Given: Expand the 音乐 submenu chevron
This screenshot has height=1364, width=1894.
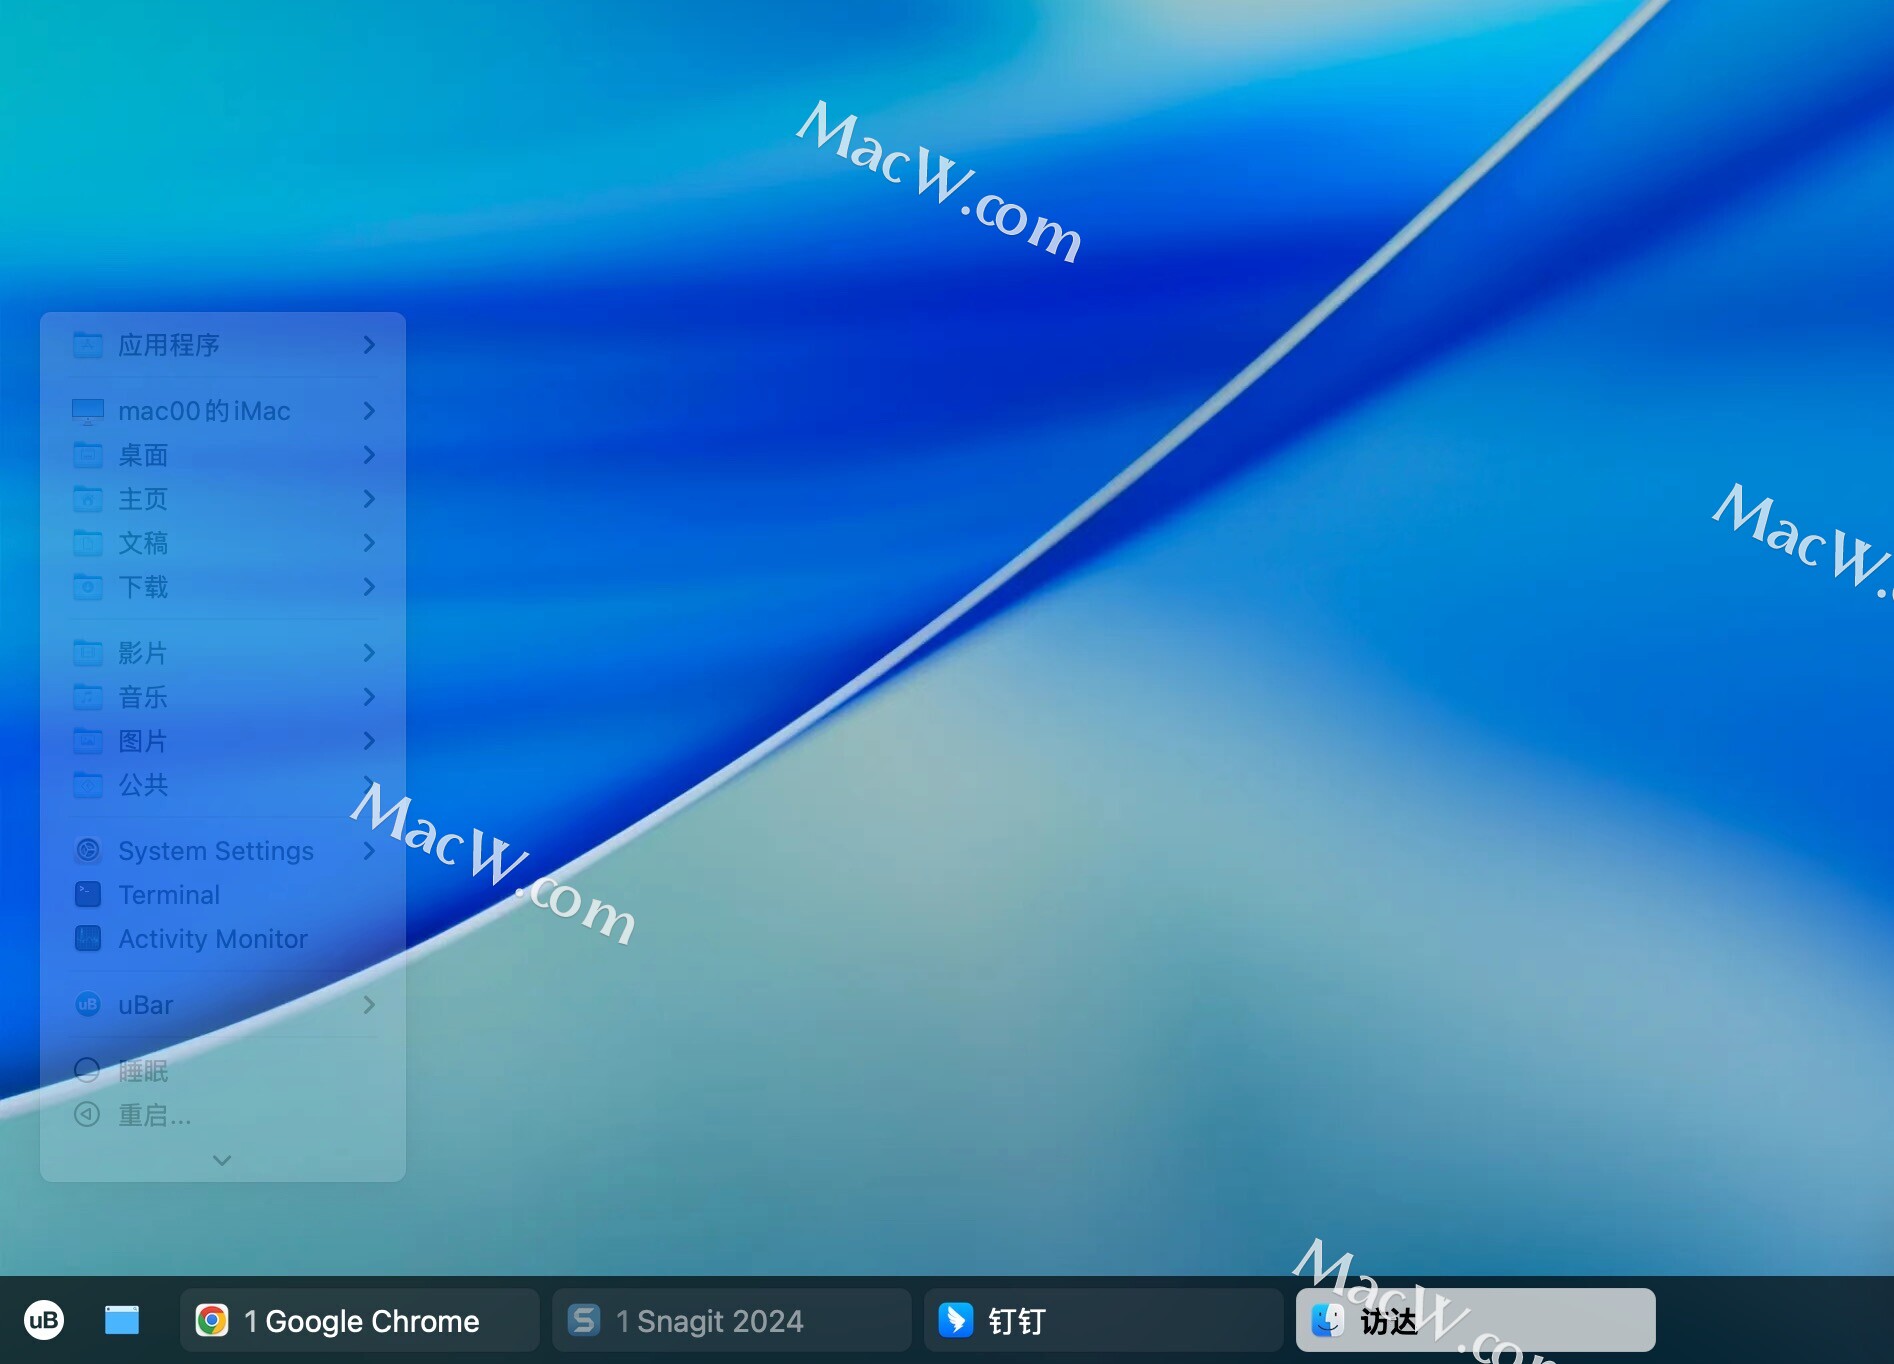Looking at the screenshot, I should [369, 697].
